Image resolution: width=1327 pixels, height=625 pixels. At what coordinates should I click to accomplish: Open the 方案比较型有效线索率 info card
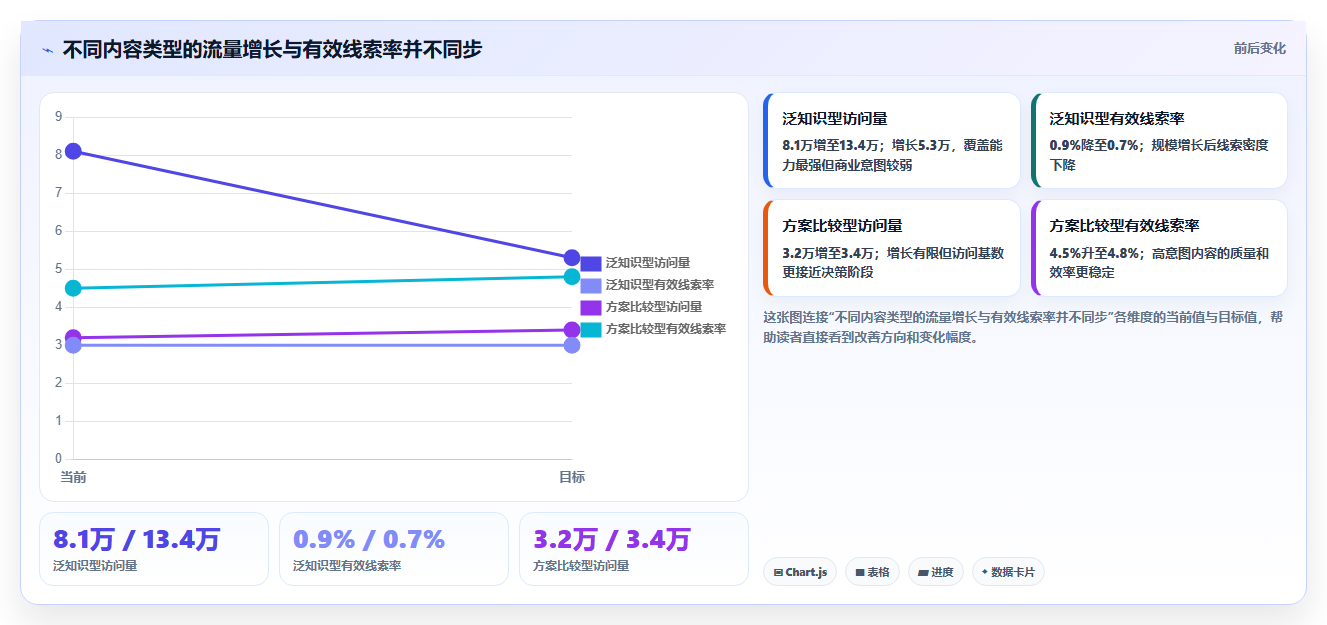point(1159,248)
